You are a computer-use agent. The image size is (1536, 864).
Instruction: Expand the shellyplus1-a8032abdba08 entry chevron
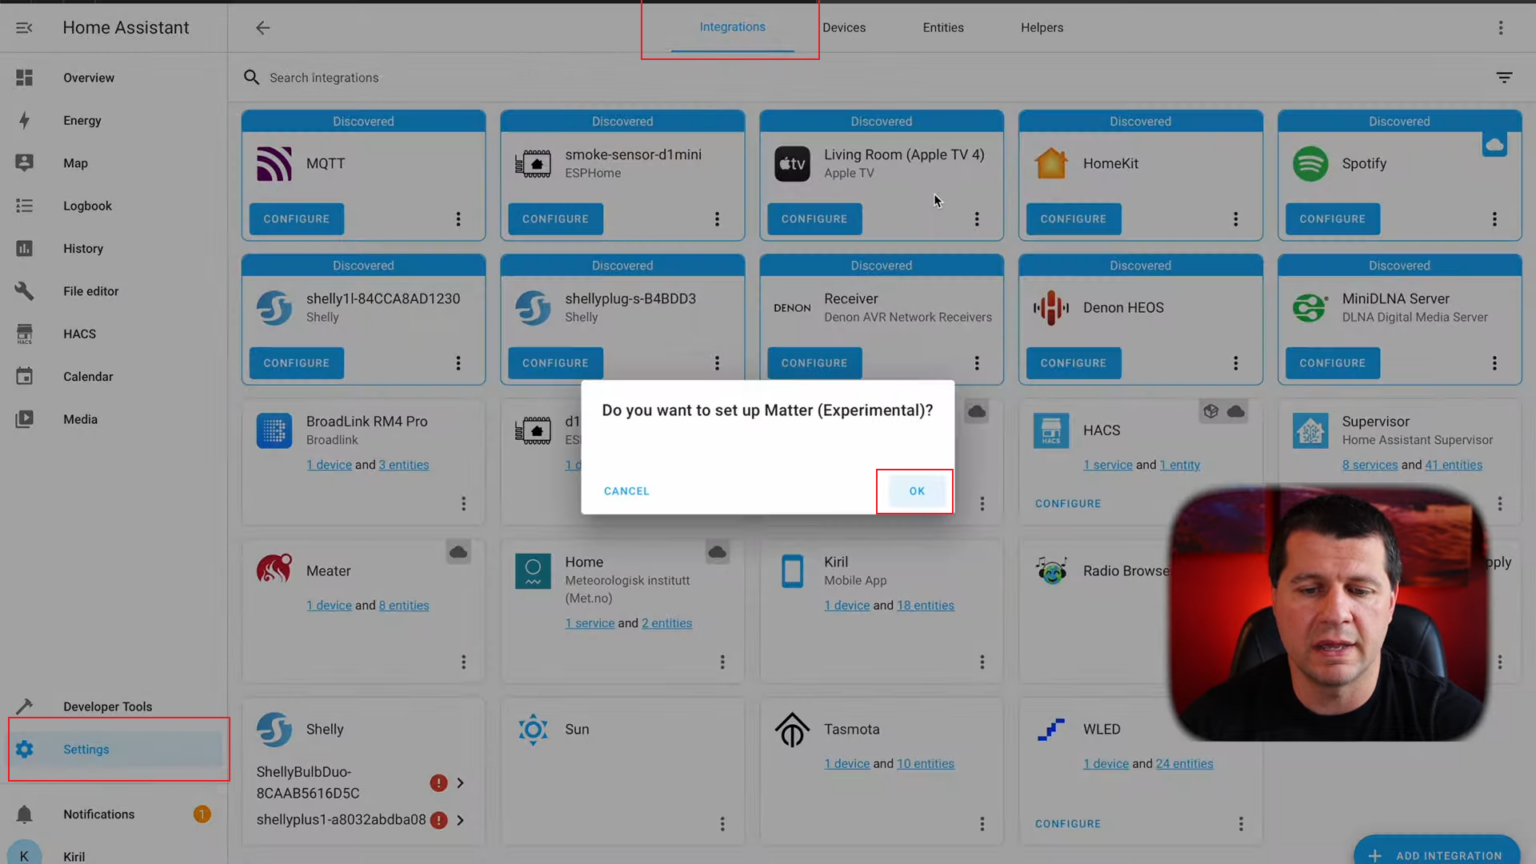460,820
